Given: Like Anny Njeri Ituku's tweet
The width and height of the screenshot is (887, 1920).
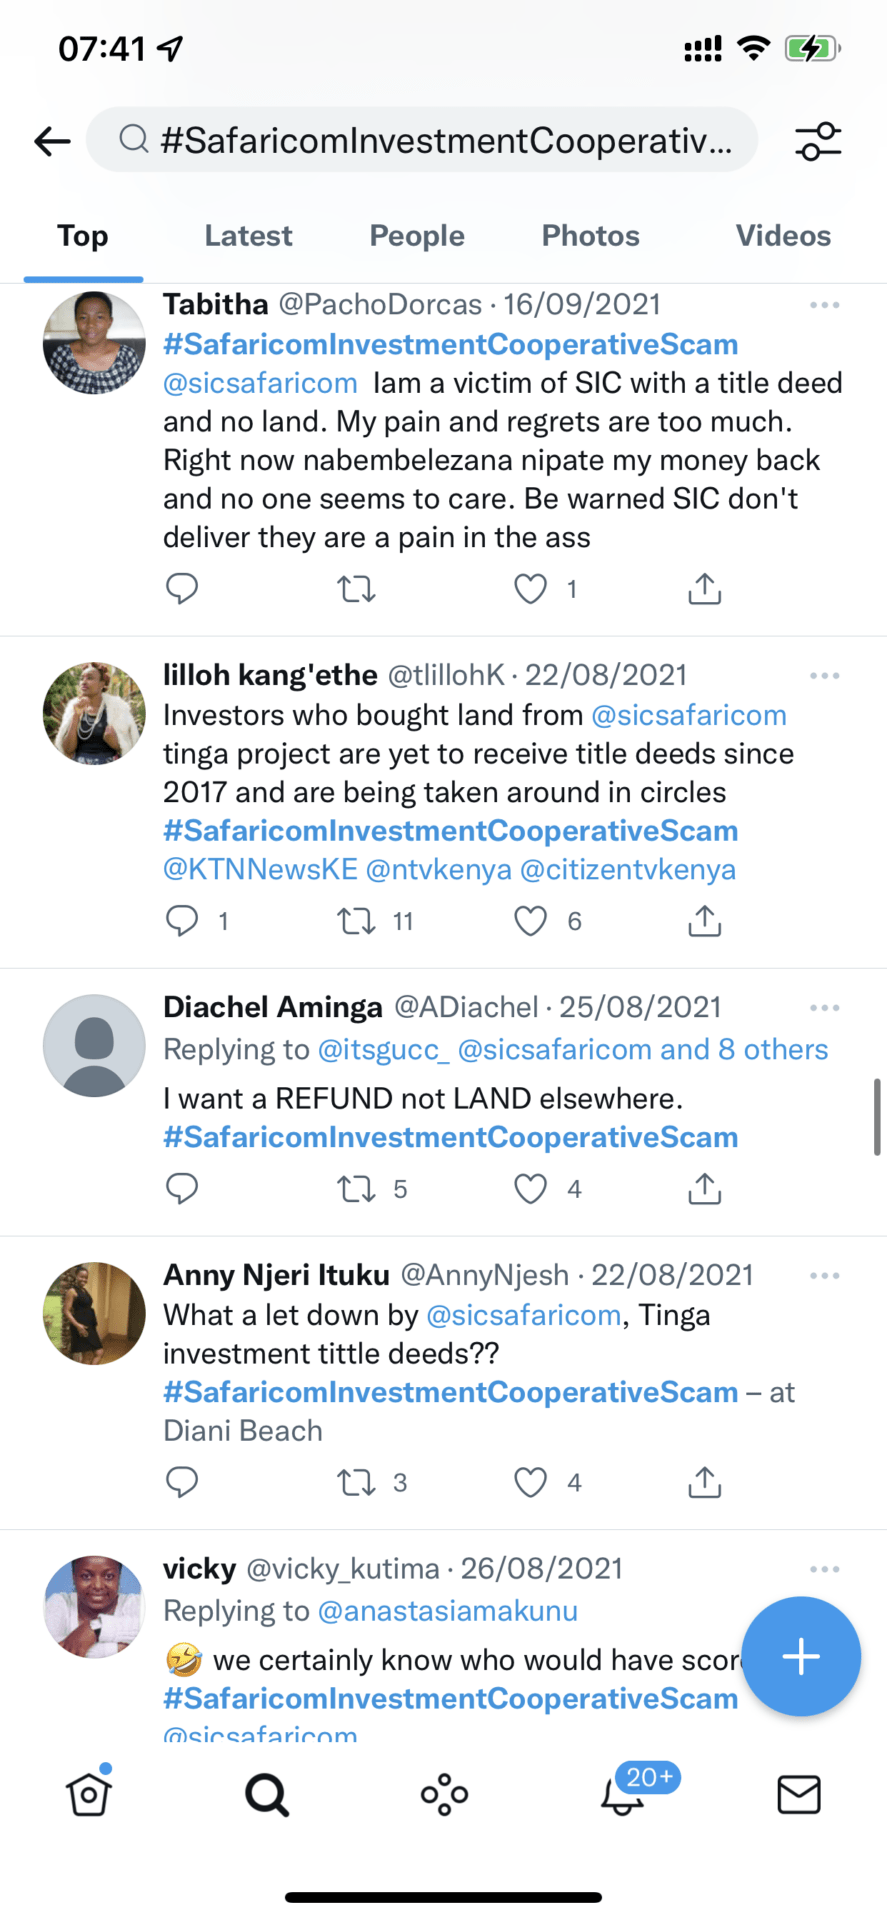Looking at the screenshot, I should tap(530, 1482).
